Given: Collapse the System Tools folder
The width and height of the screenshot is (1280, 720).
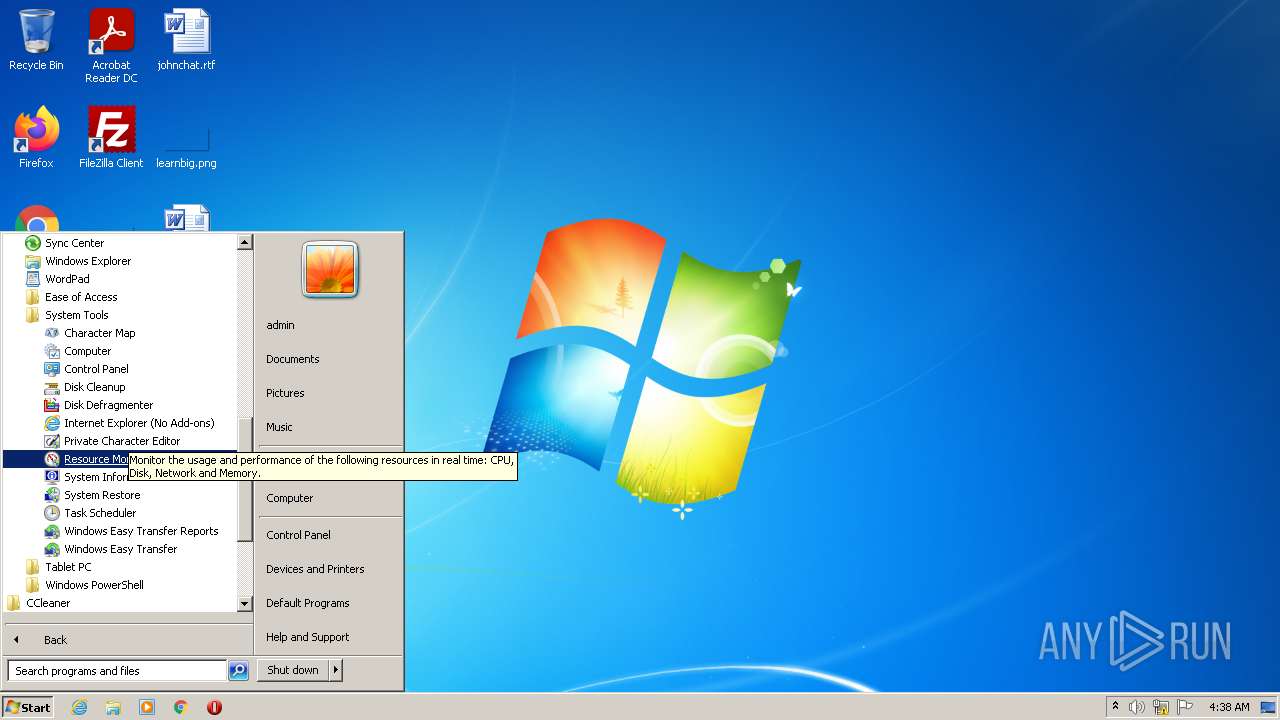Looking at the screenshot, I should 76,315.
